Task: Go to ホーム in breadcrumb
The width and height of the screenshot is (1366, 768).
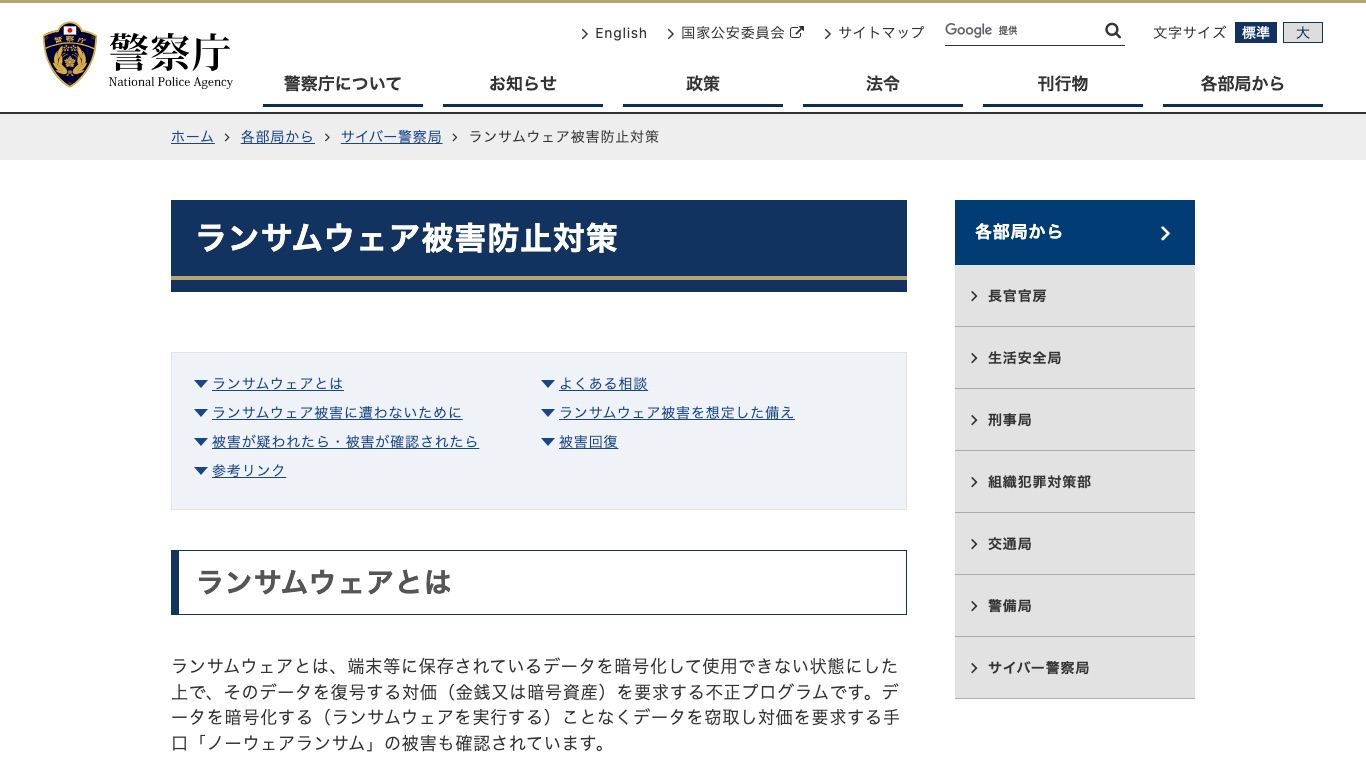Action: pos(193,137)
